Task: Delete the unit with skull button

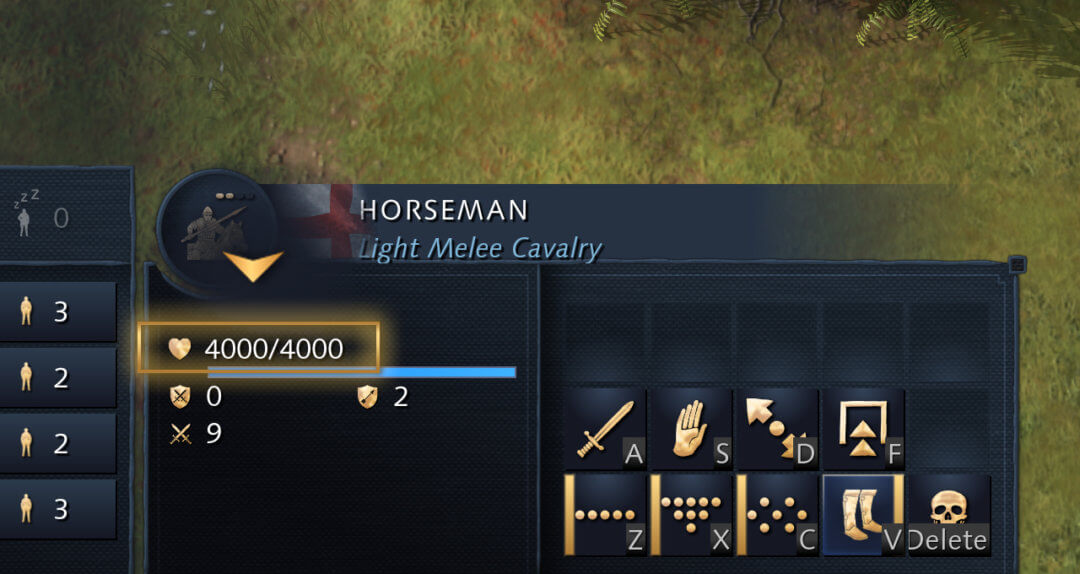Action: pyautogui.click(x=949, y=515)
